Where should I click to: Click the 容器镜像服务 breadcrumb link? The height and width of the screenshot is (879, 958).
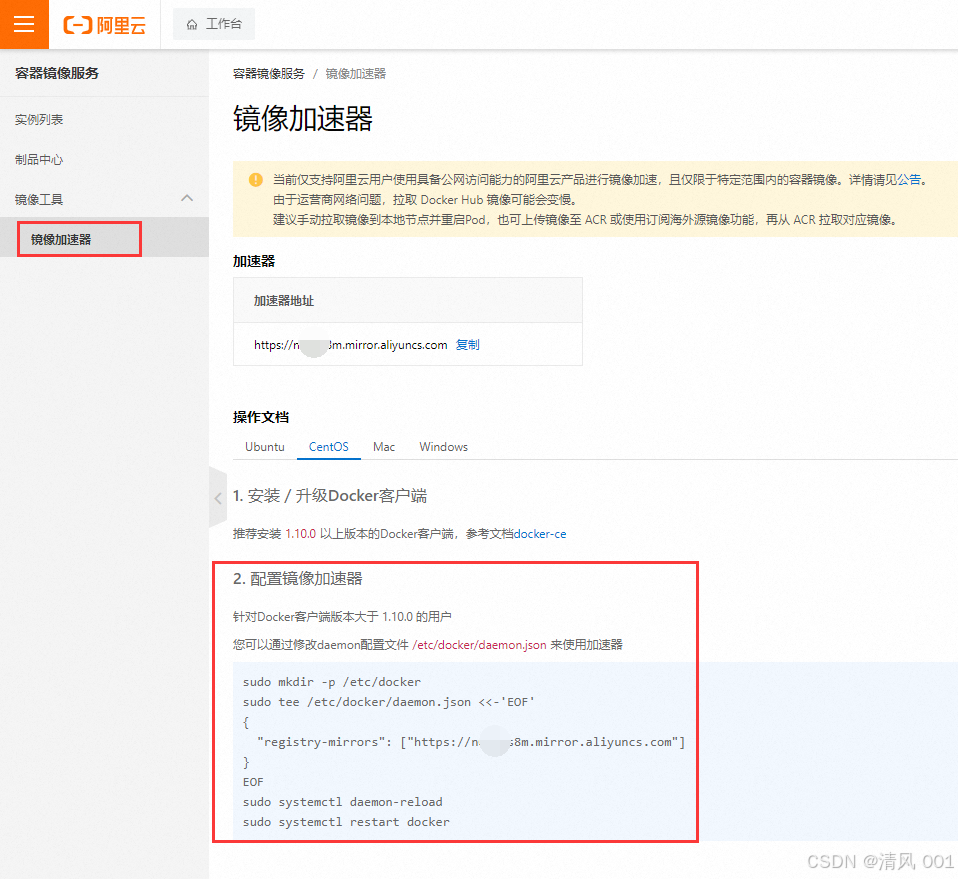[x=269, y=74]
